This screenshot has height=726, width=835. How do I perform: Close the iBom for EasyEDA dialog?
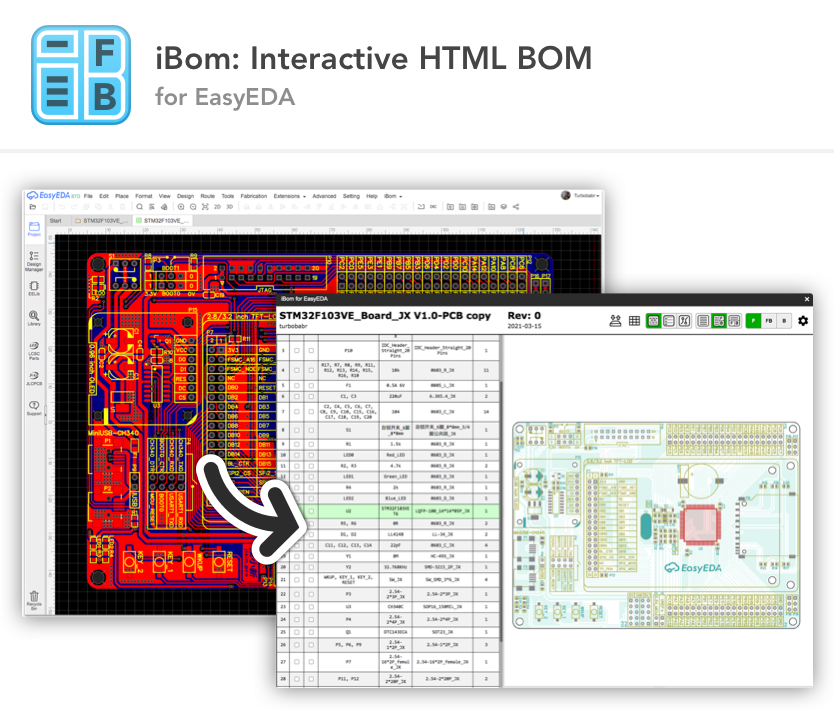[x=807, y=299]
